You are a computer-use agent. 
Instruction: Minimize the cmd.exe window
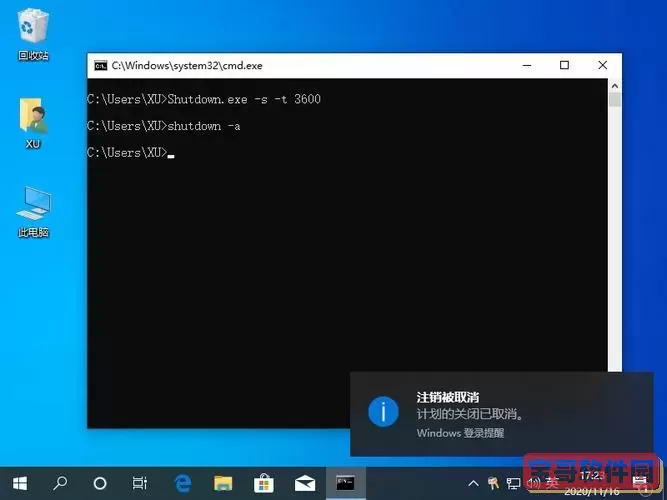point(527,66)
